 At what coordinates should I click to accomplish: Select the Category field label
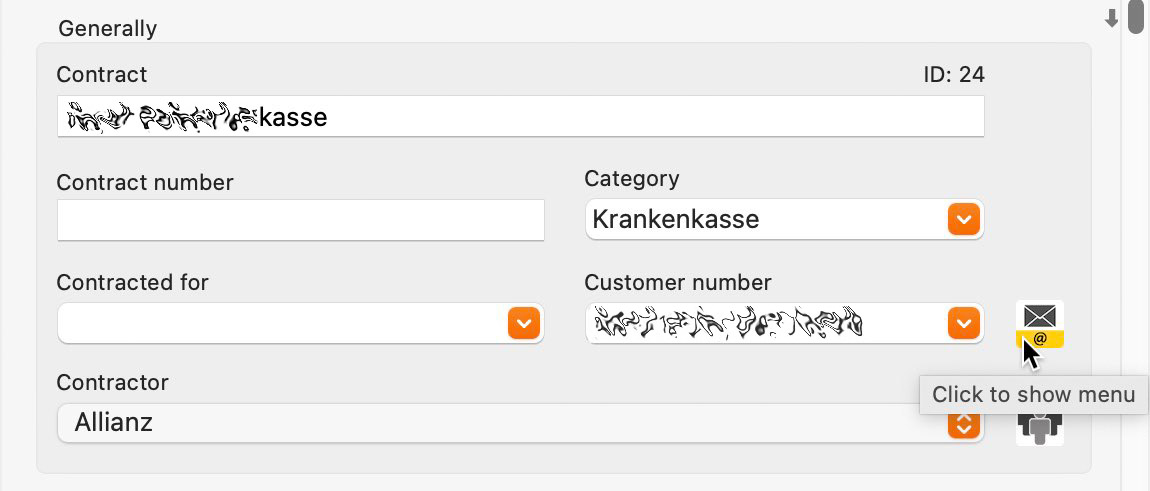point(631,178)
